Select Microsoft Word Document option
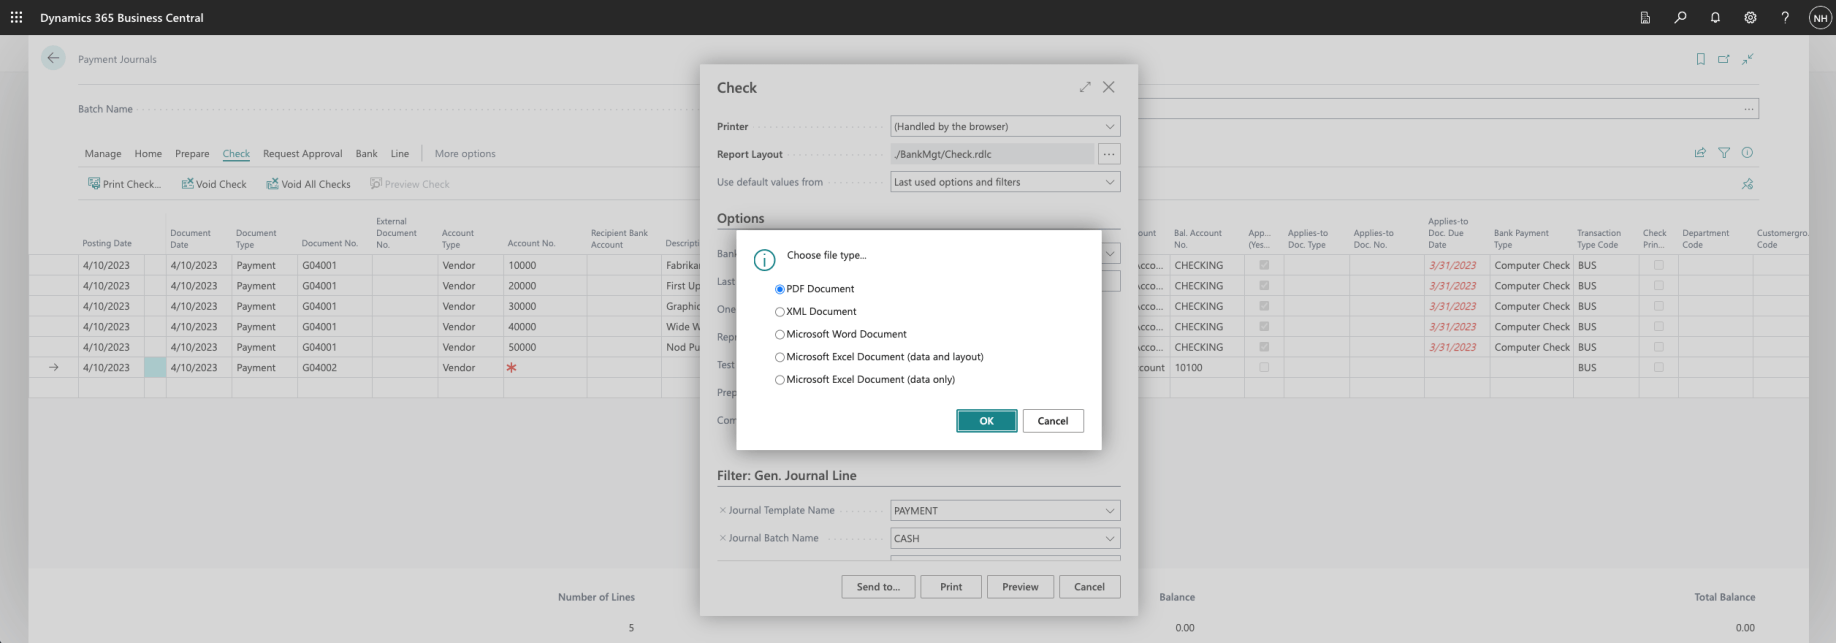Screen dimensions: 1836x643 pyautogui.click(x=780, y=335)
